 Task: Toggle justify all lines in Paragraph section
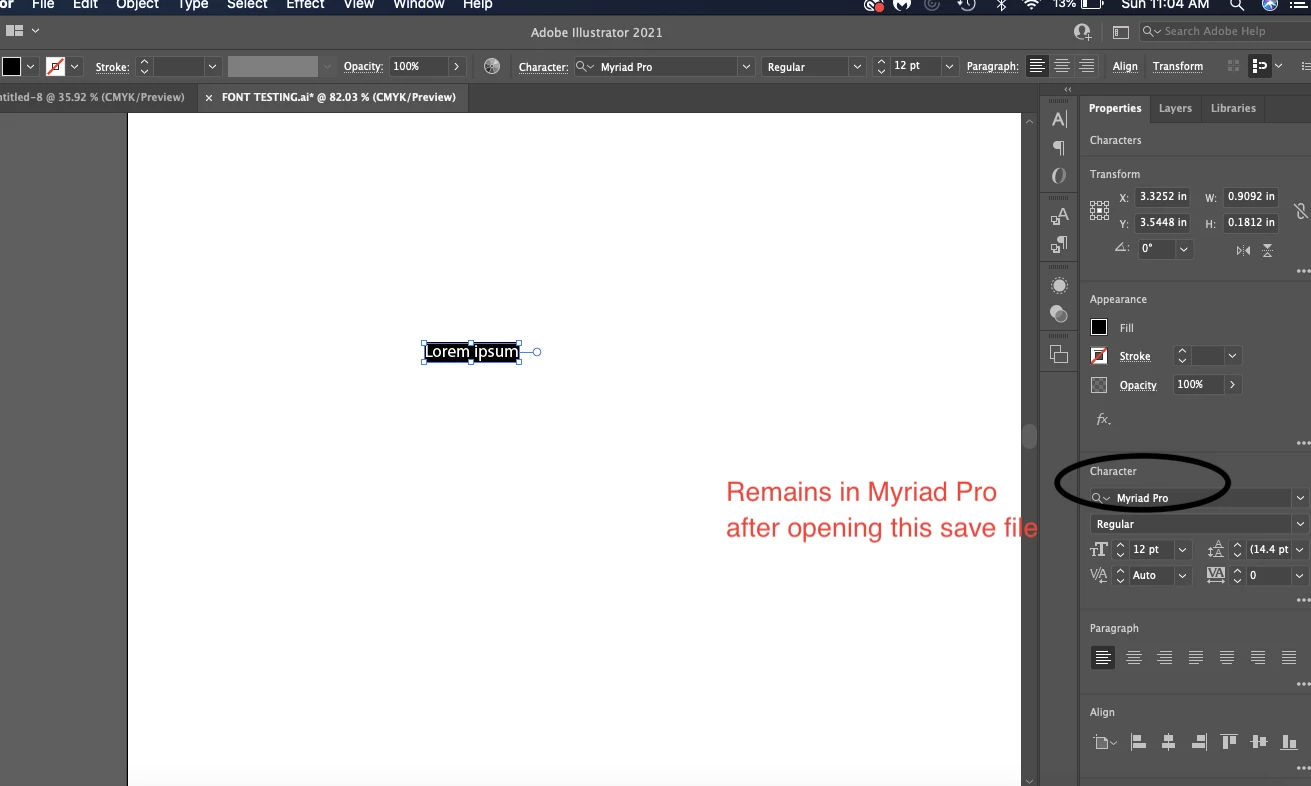1289,657
